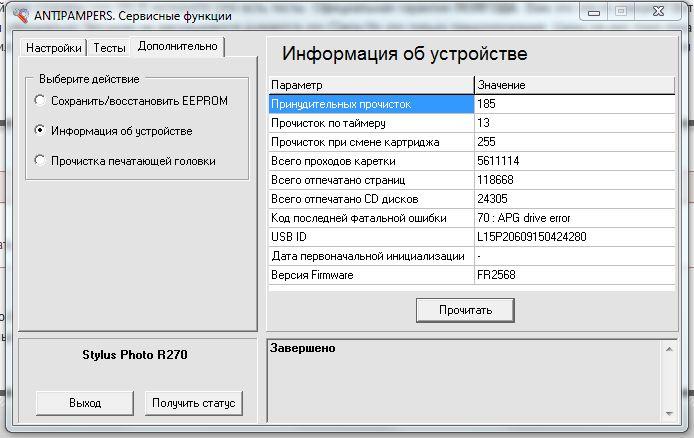Viewport: 694px width, 438px height.
Task: Select the Всего отпечатано CD дисков row
Action: click(472, 199)
